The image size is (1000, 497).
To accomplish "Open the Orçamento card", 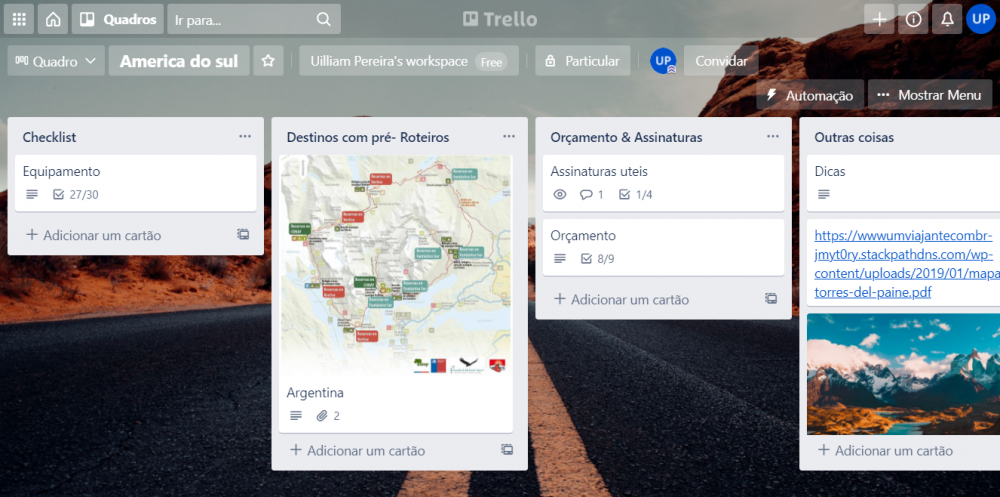I will click(x=663, y=247).
